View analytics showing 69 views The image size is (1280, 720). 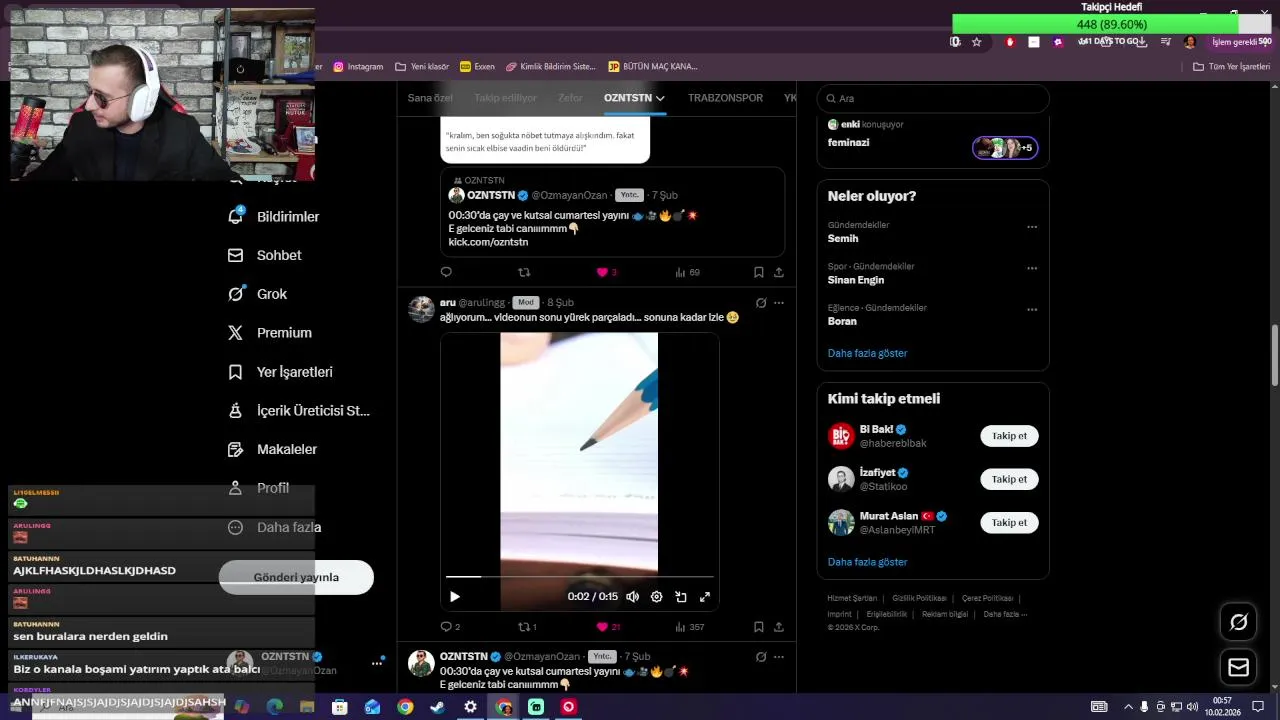point(688,272)
